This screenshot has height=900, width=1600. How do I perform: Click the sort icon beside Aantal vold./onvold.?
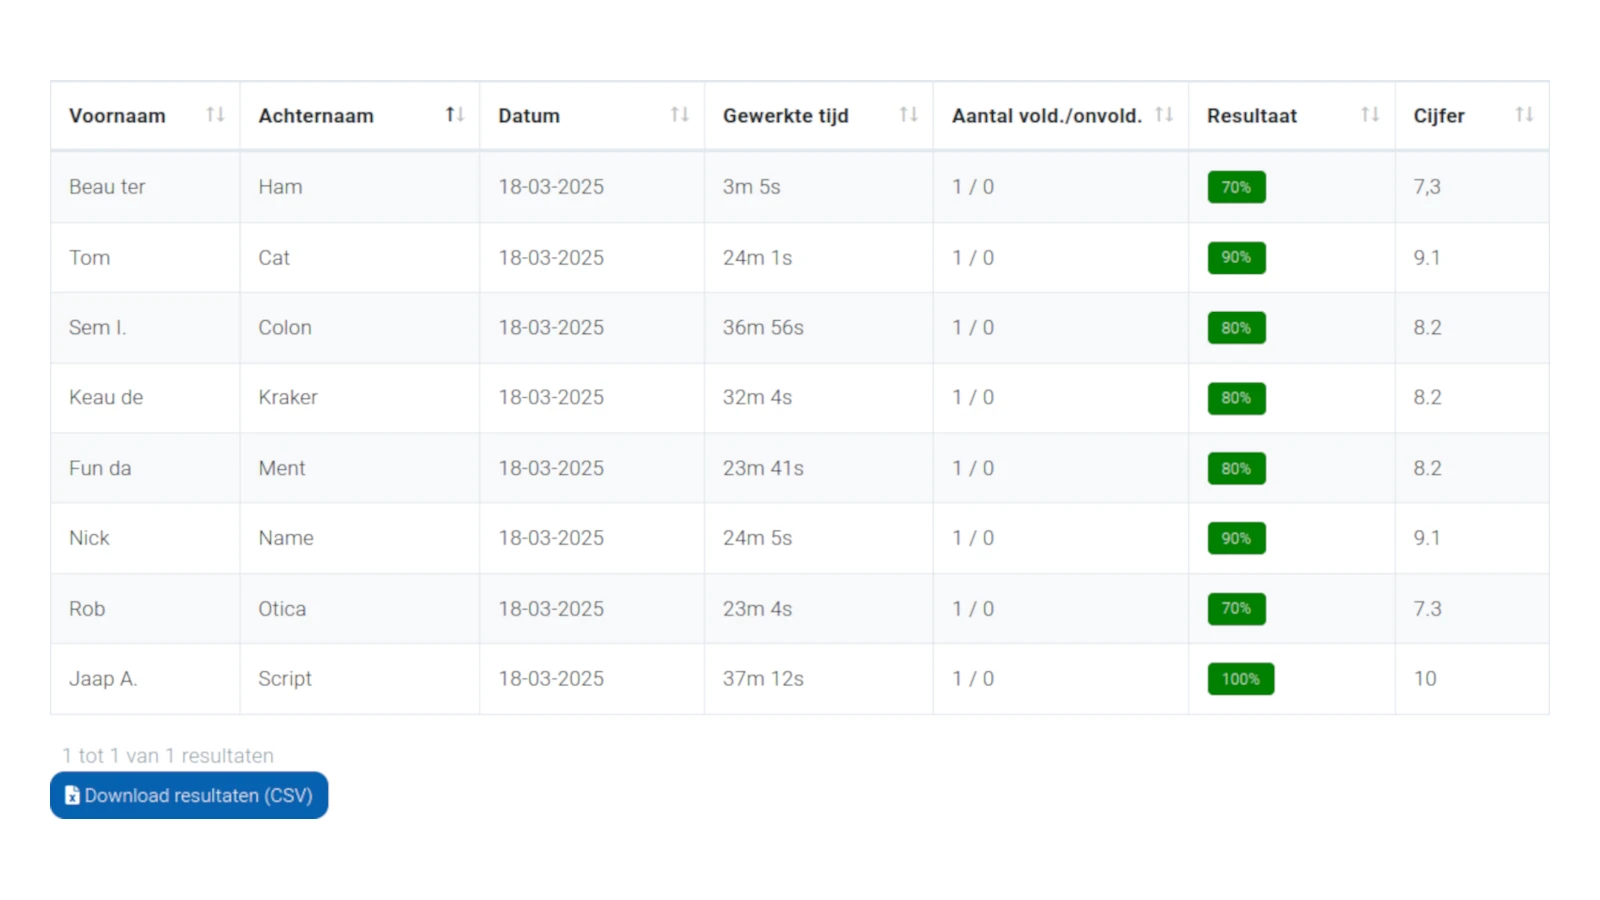1164,114
